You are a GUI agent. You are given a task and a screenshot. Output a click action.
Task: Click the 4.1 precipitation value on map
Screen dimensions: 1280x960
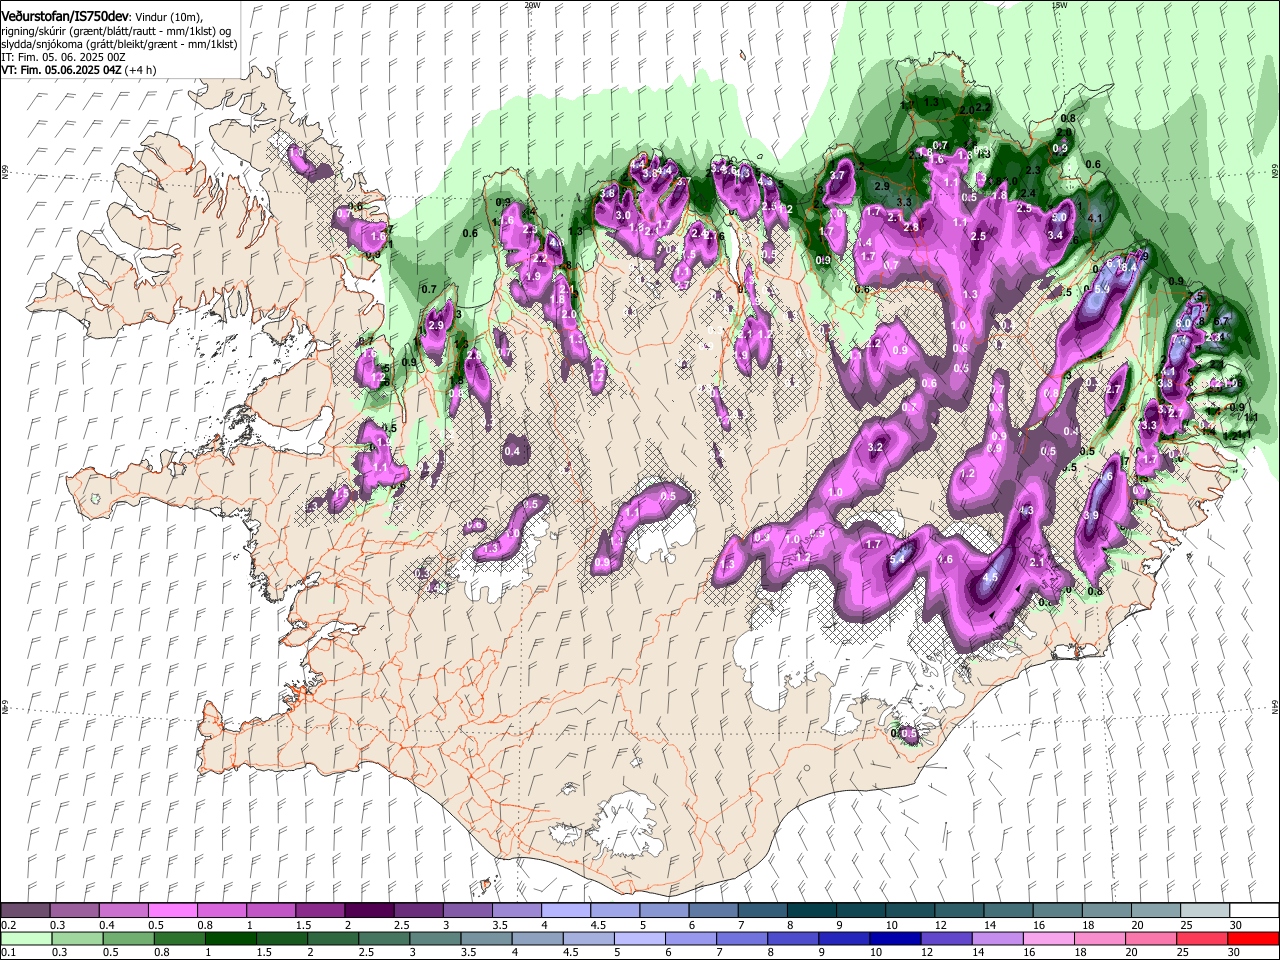coord(1094,219)
